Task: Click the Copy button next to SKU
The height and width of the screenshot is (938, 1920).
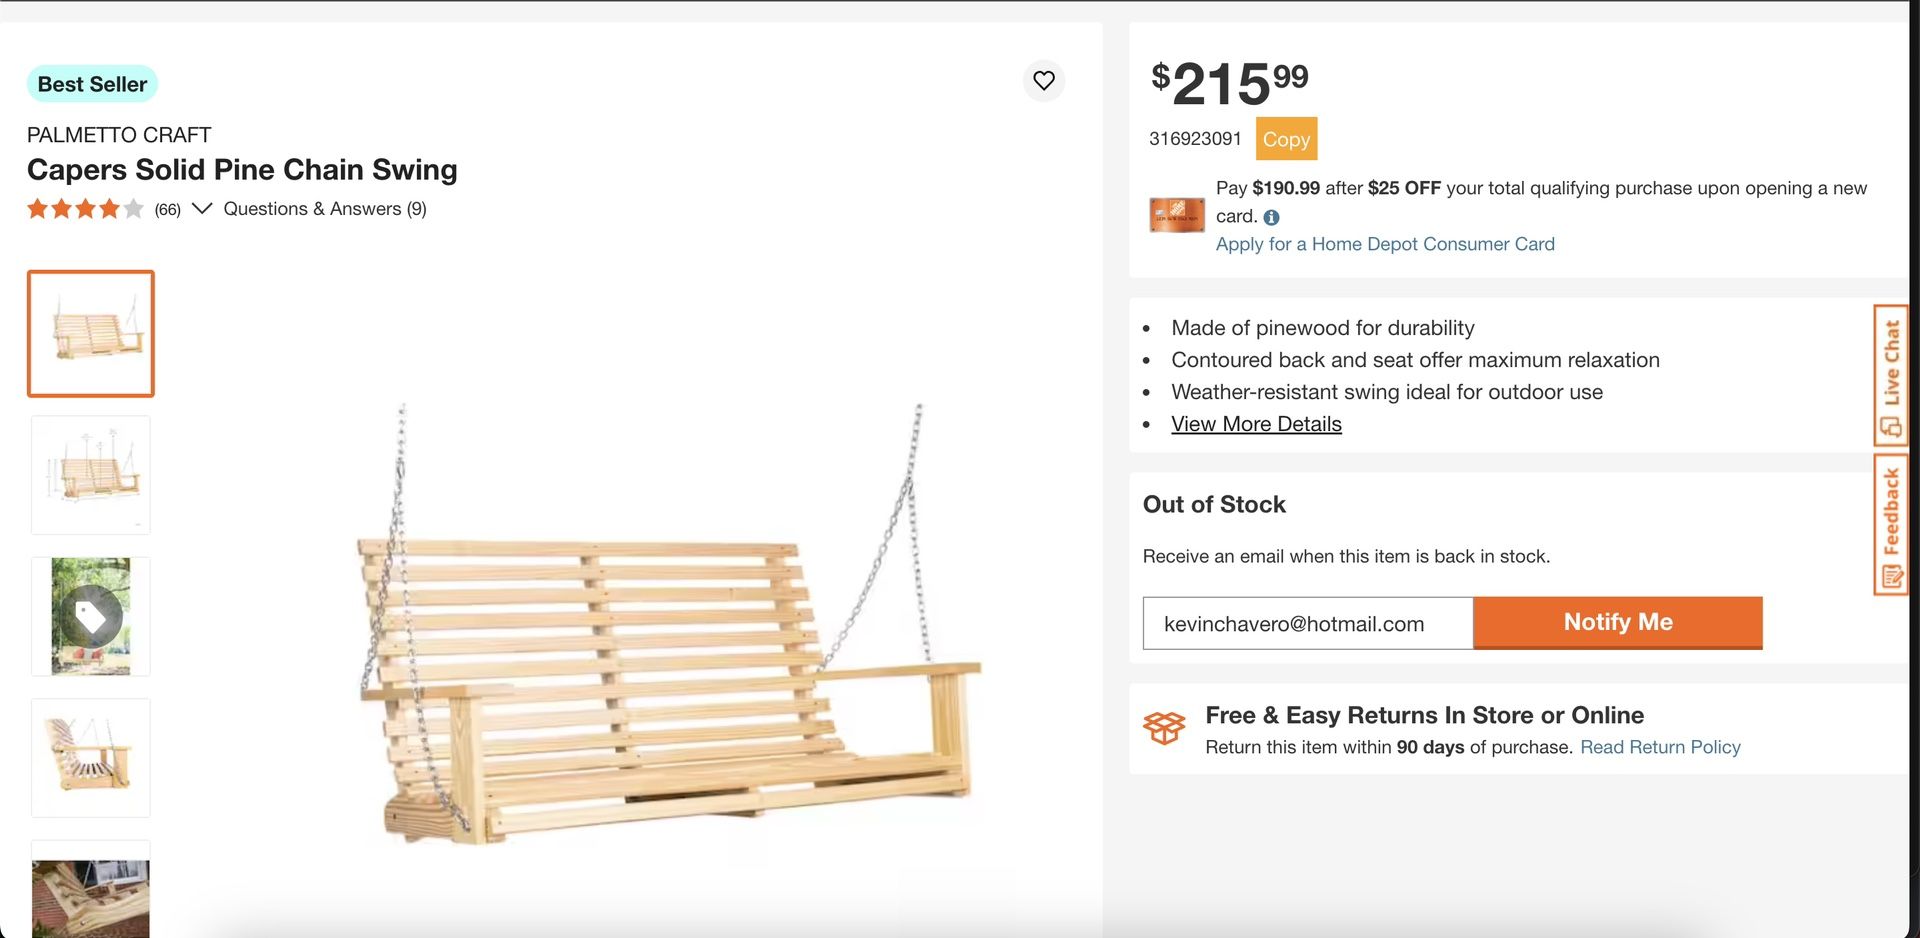Action: (x=1286, y=139)
